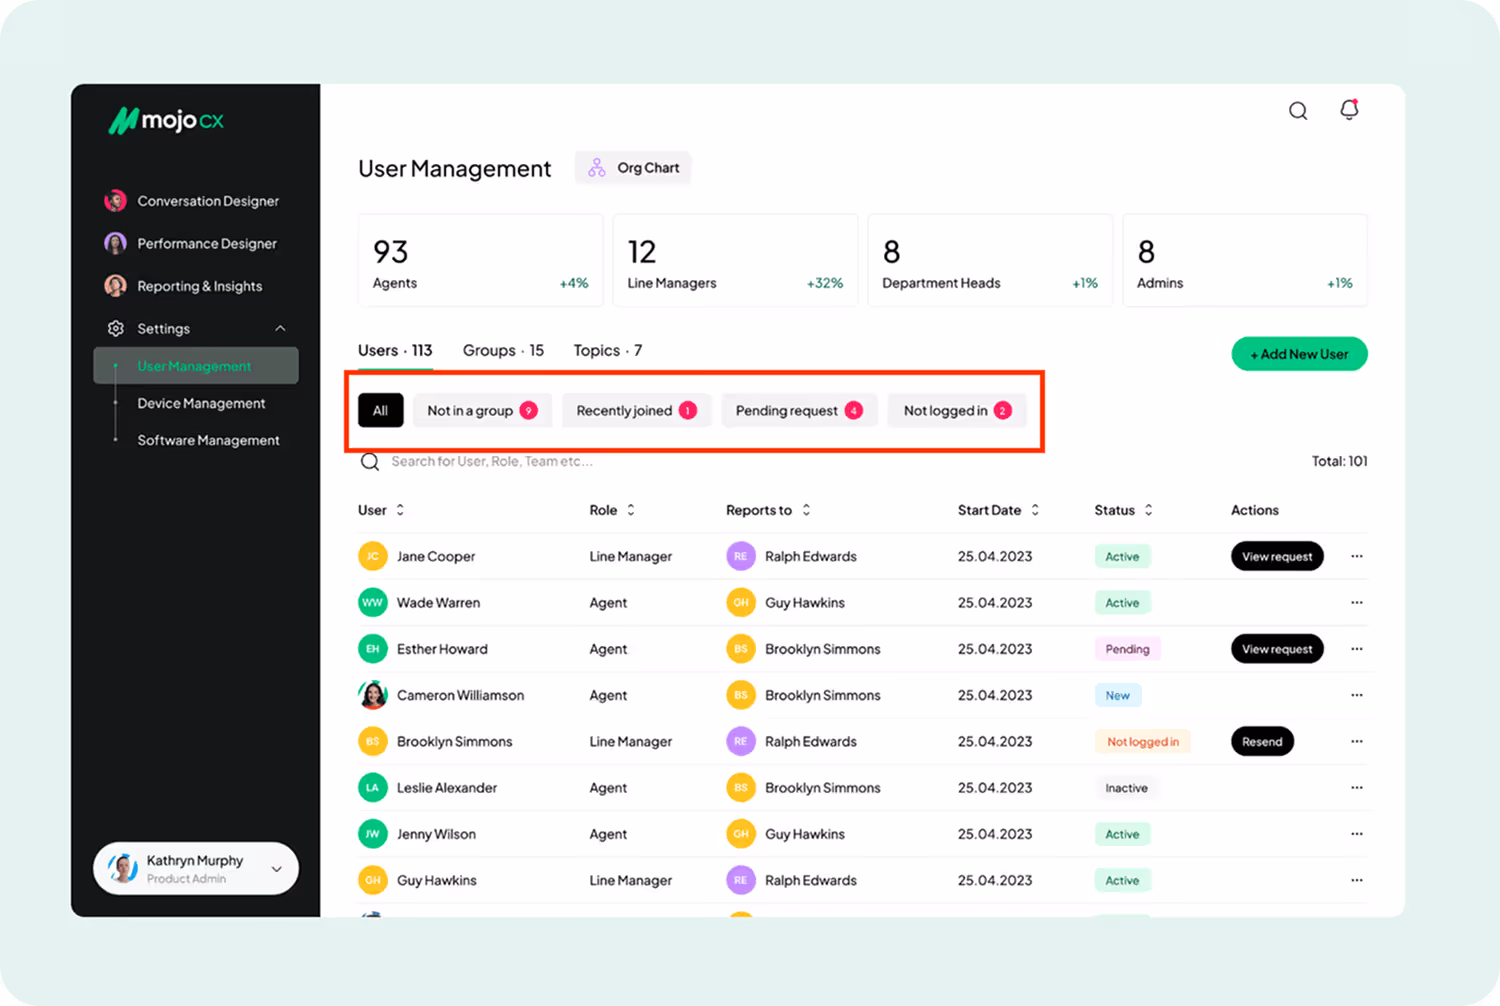Activate the Recently joined filter

pyautogui.click(x=635, y=410)
